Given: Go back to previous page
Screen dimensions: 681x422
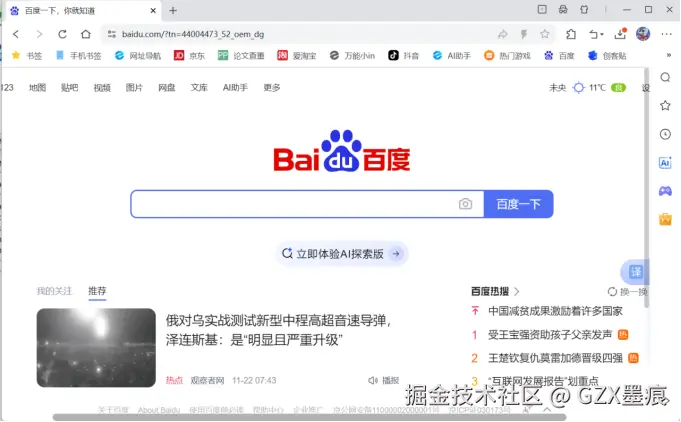Looking at the screenshot, I should point(16,34).
